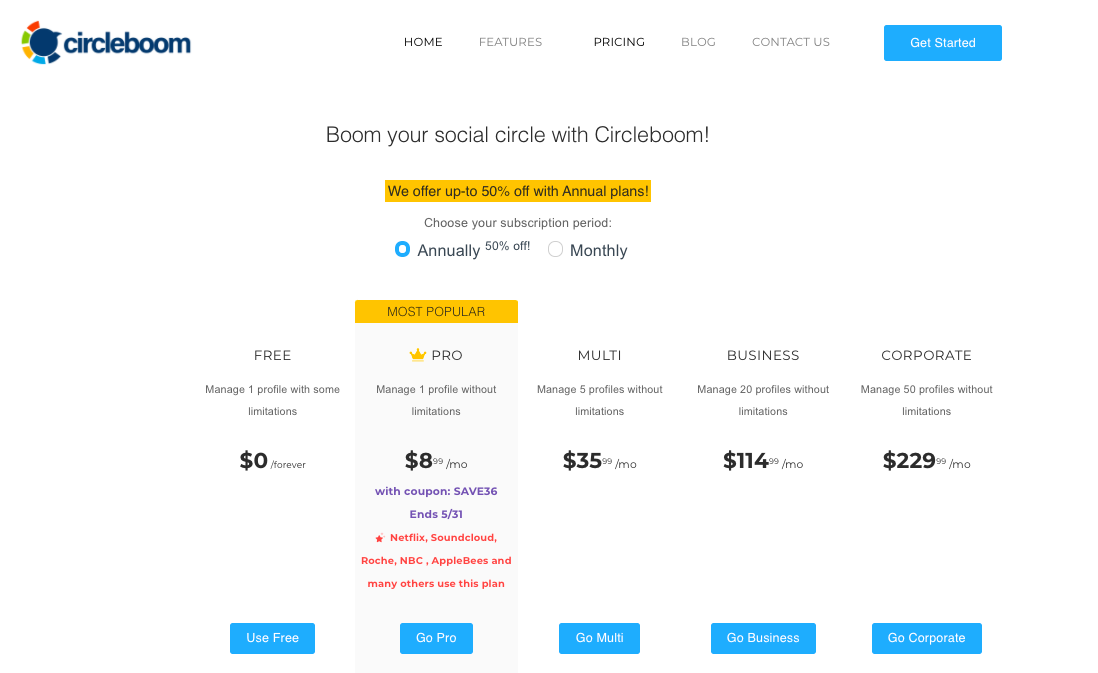Open the FEATURES menu
The width and height of the screenshot is (1098, 673).
click(510, 42)
